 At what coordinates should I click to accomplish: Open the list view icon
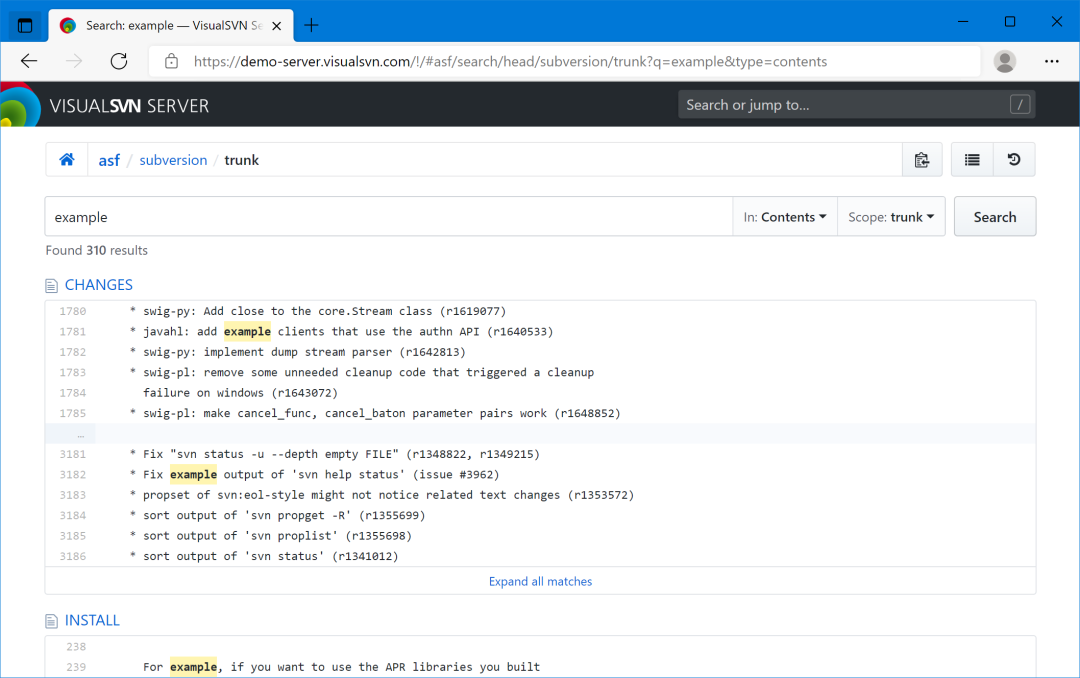[x=972, y=160]
